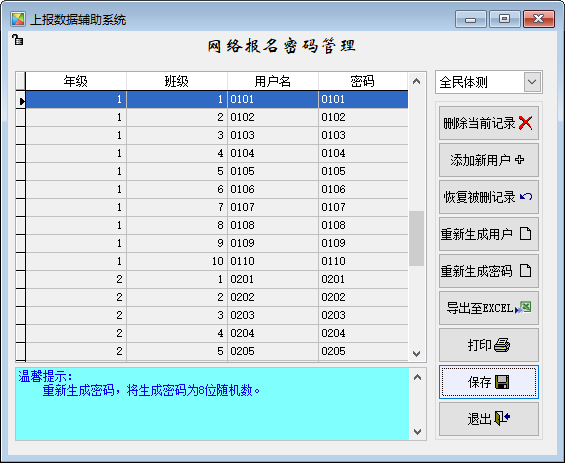Click the small lock icon under the title bar
Screen dimensions: 565x463
pos(17,39)
